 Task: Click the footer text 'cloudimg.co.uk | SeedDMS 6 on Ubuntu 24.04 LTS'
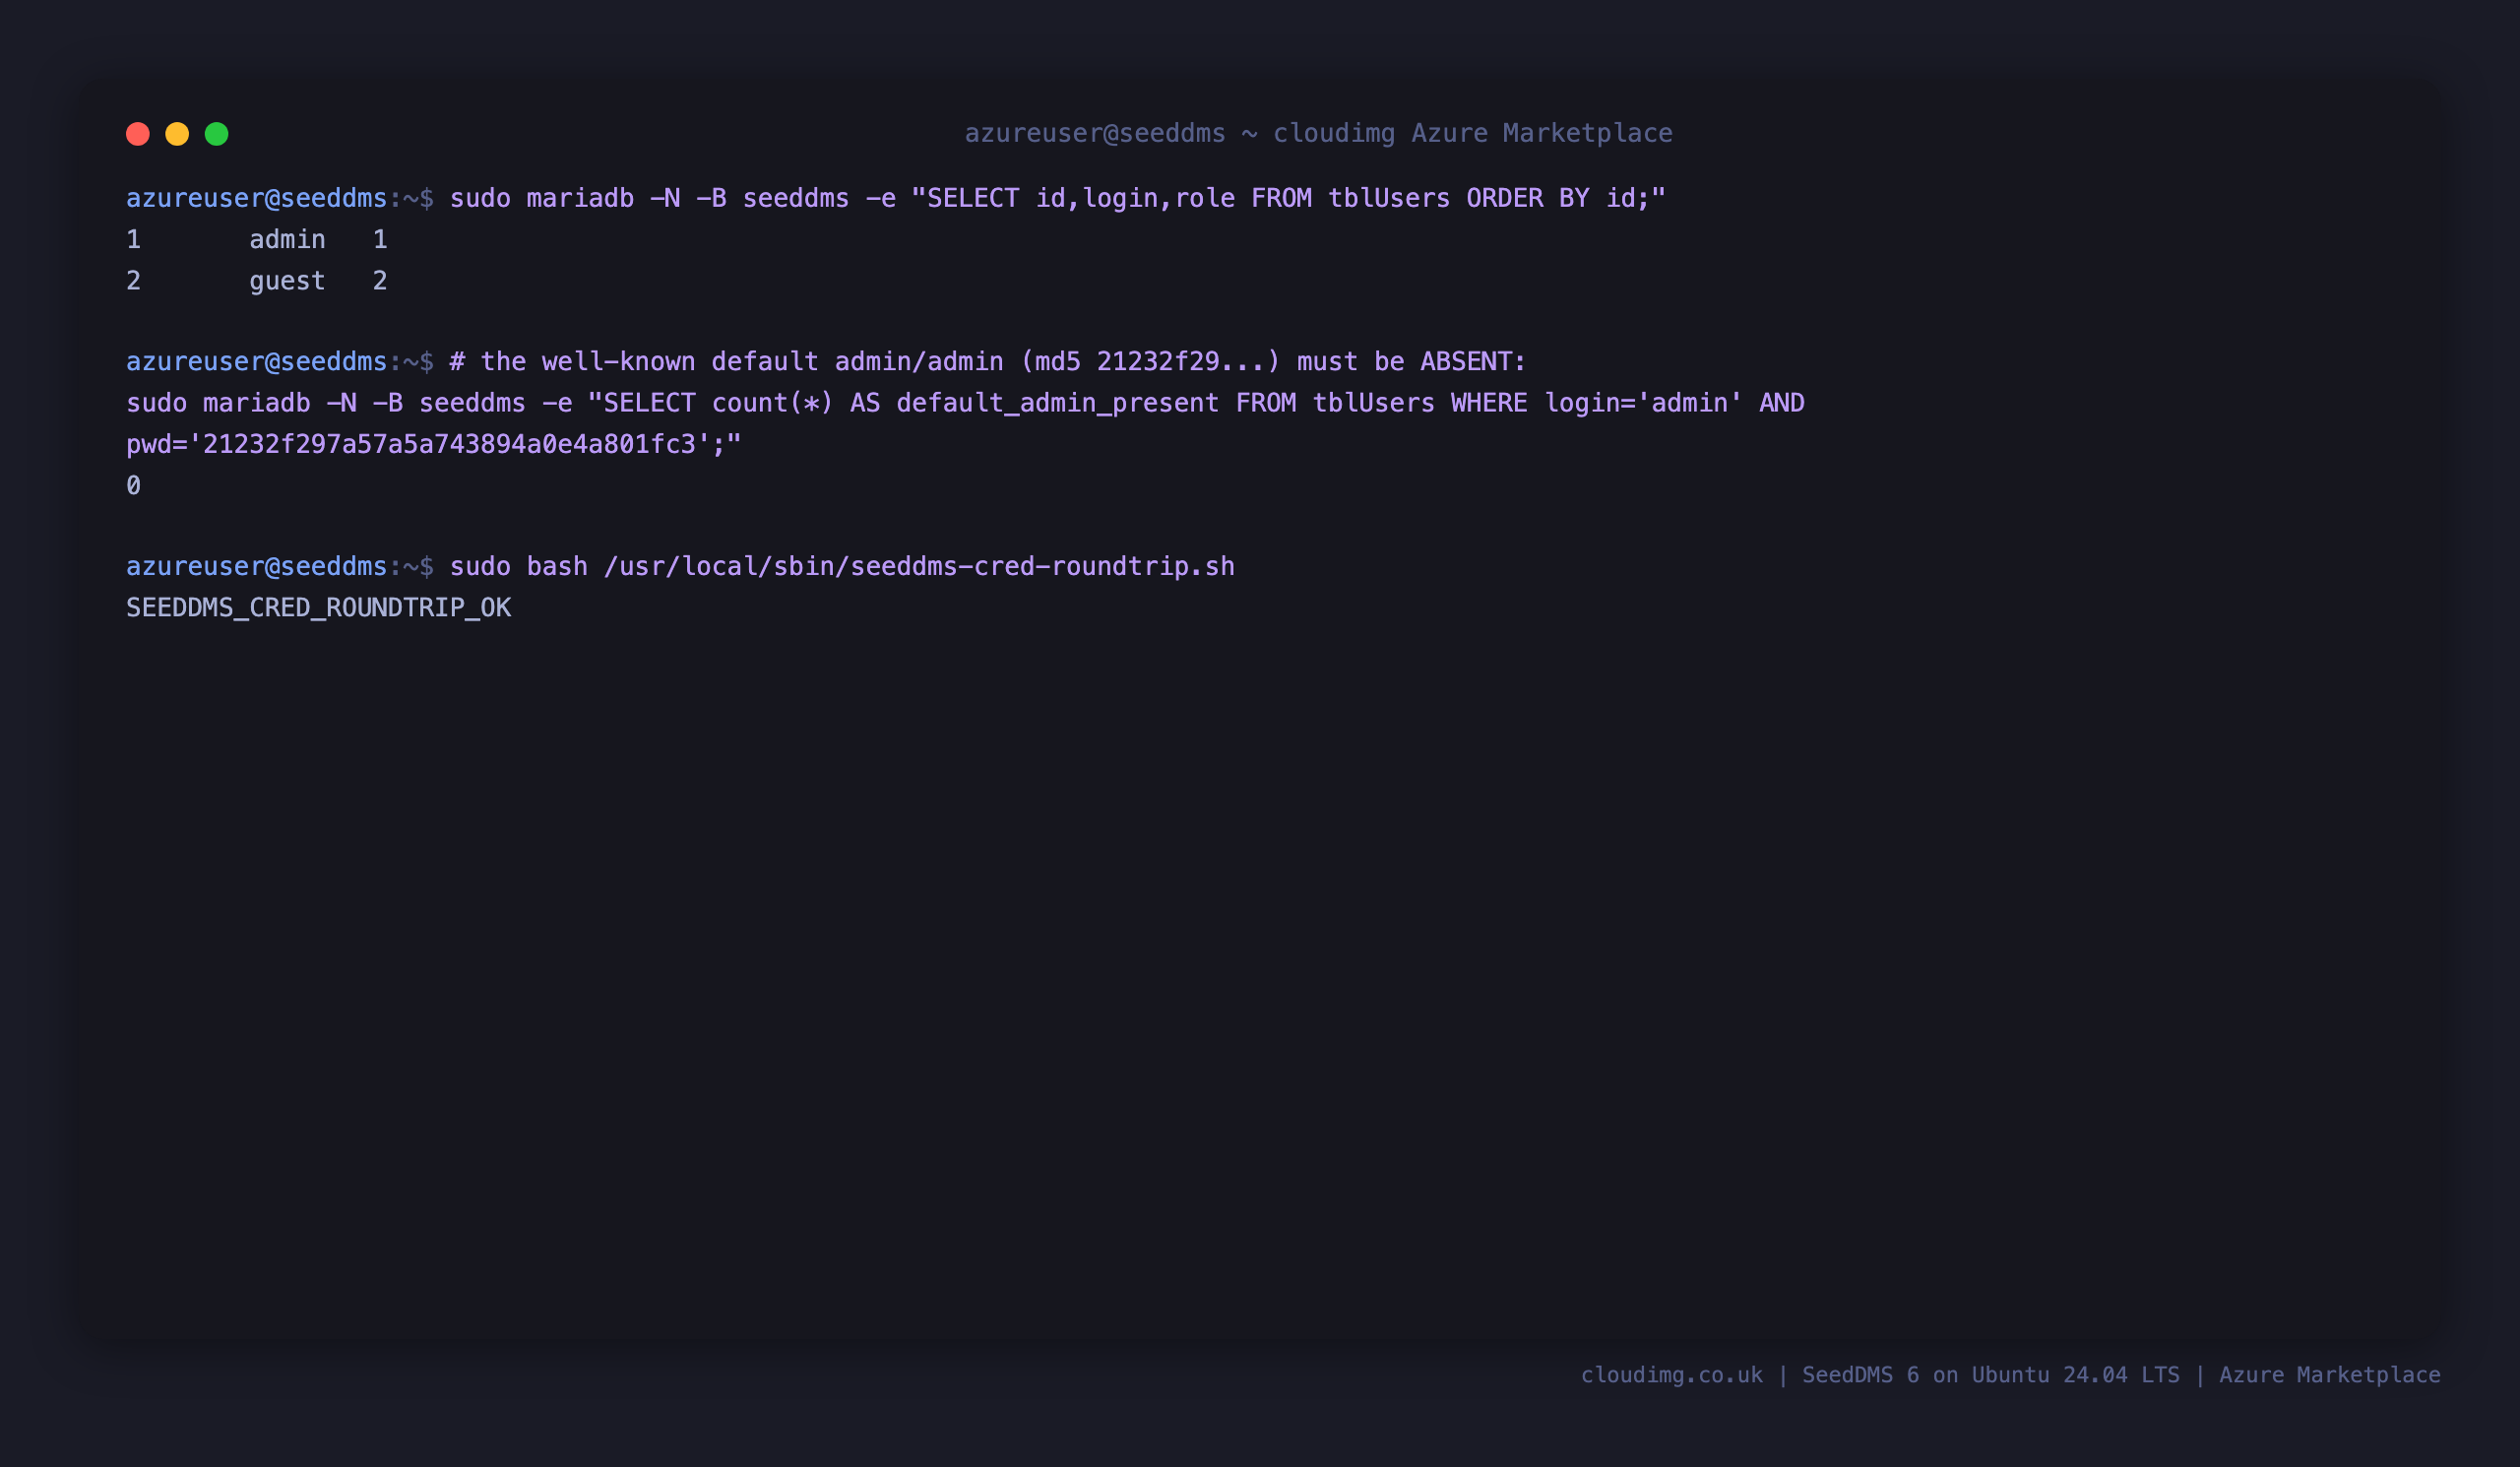click(x=1880, y=1375)
